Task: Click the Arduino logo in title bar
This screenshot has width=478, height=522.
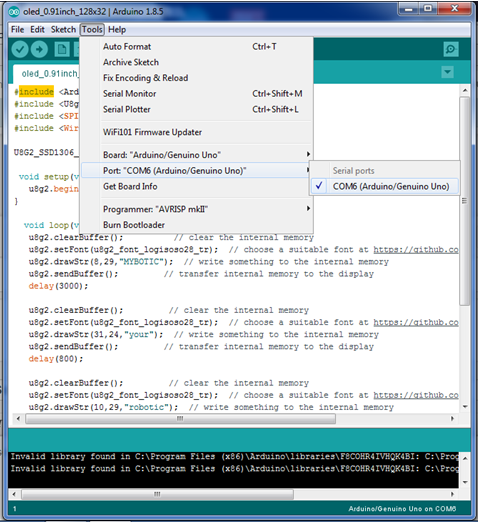Action: 14,12
